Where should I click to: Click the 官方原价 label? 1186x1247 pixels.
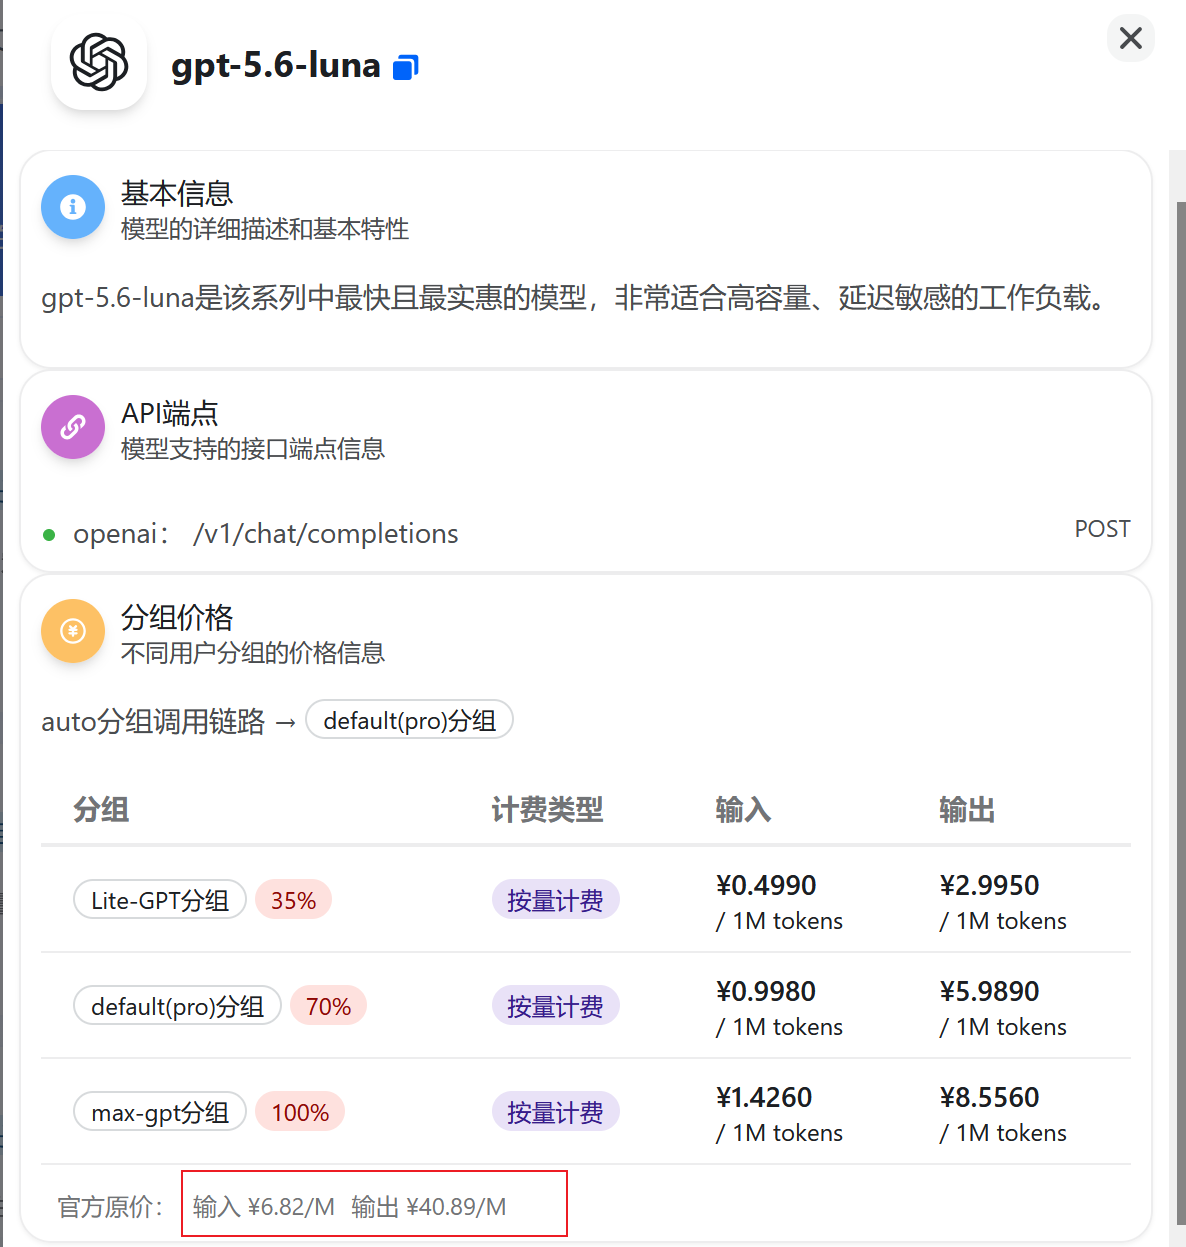point(110,1207)
